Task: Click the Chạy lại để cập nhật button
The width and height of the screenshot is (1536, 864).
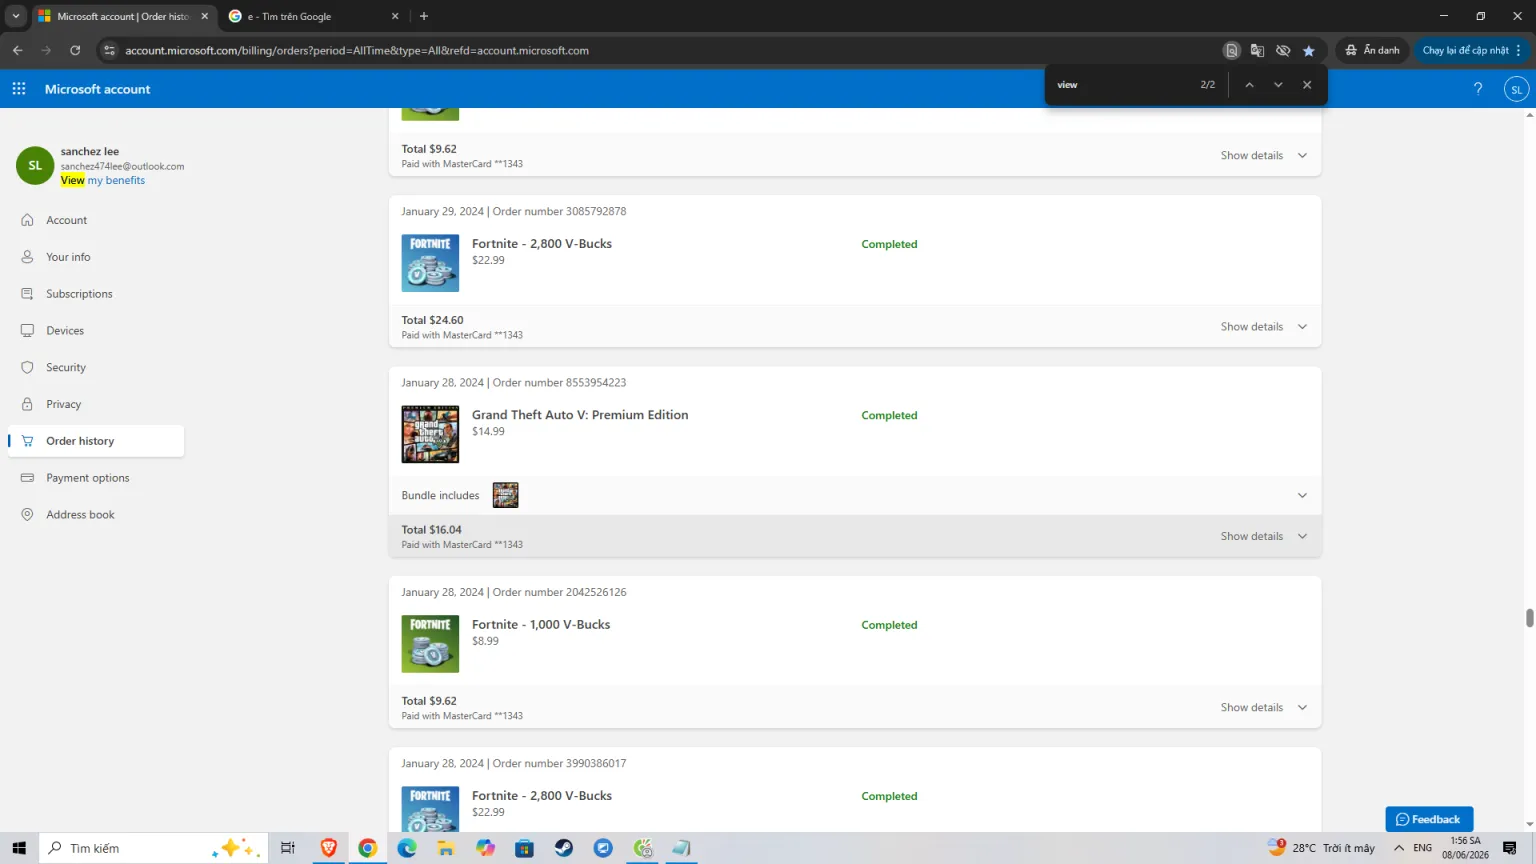Action: point(1472,50)
